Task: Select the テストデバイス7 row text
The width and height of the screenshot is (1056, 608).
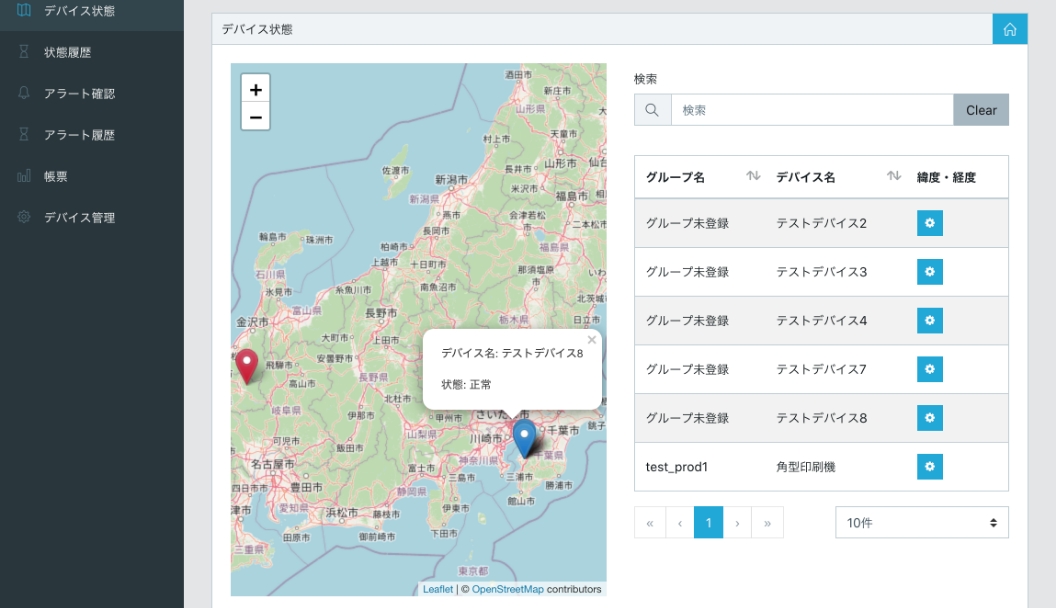Action: pos(821,370)
